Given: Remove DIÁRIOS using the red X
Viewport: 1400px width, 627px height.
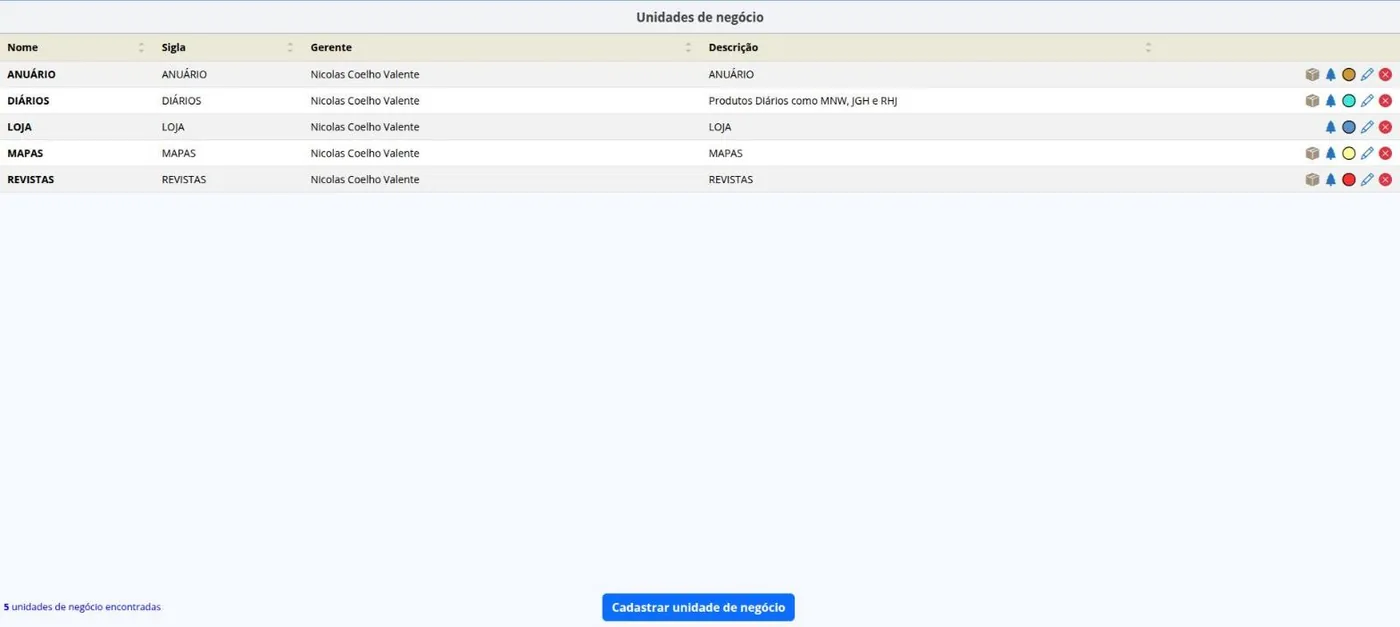Looking at the screenshot, I should pyautogui.click(x=1385, y=100).
